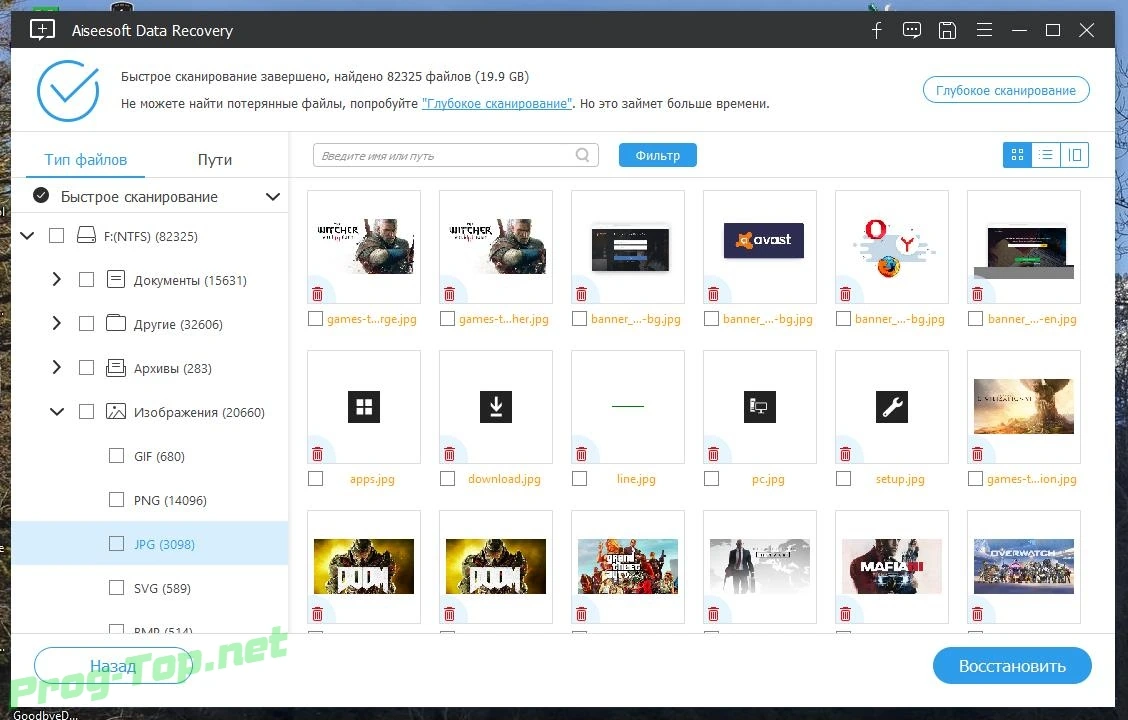The height and width of the screenshot is (720, 1128).
Task: Check the SVG (589) checkbox
Action: pyautogui.click(x=117, y=588)
